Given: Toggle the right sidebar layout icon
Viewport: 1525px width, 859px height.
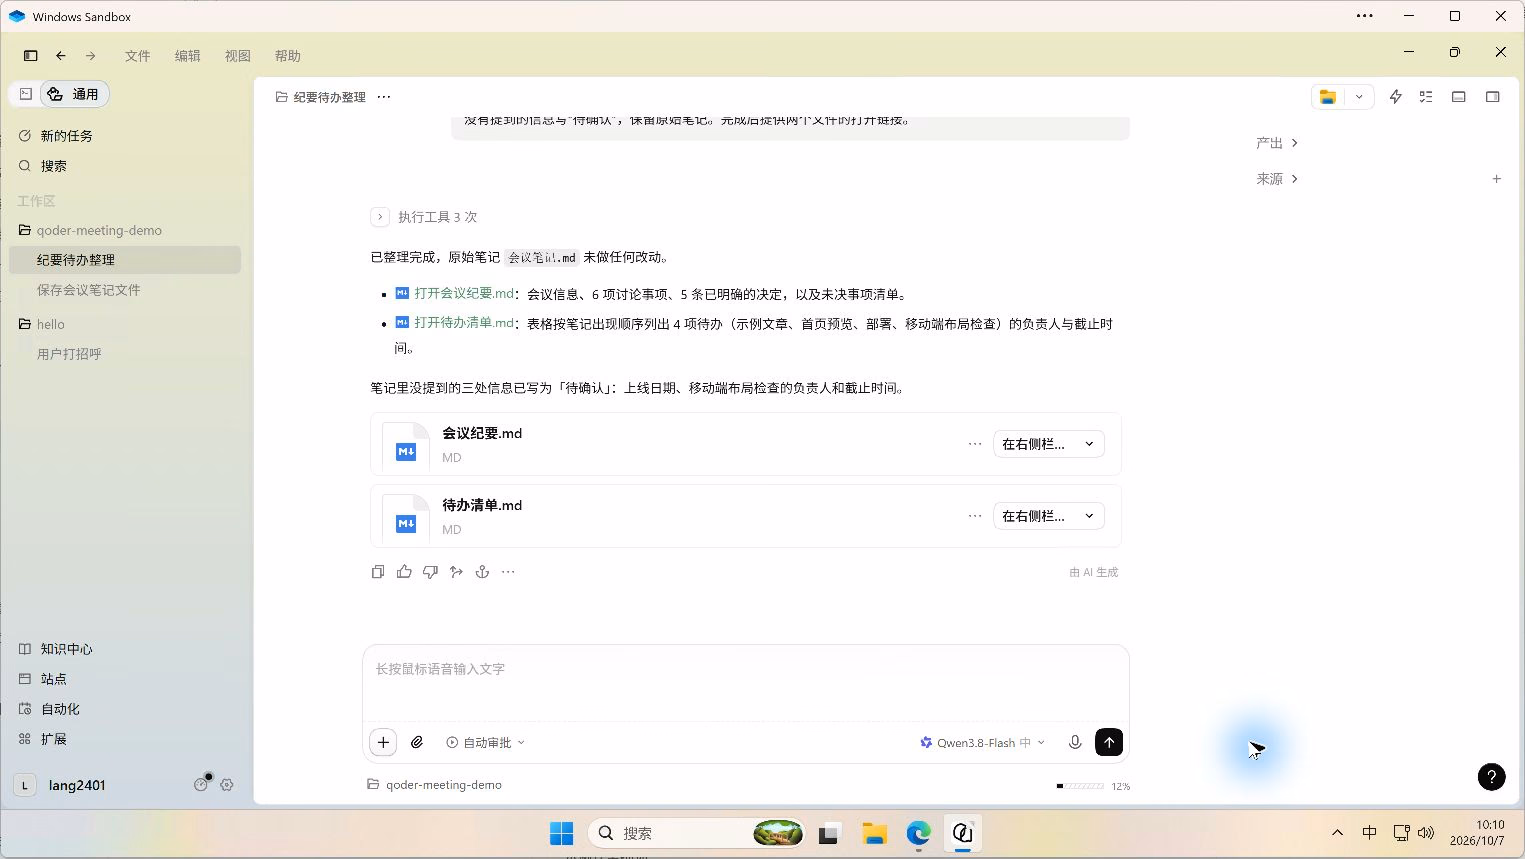Looking at the screenshot, I should 1492,97.
